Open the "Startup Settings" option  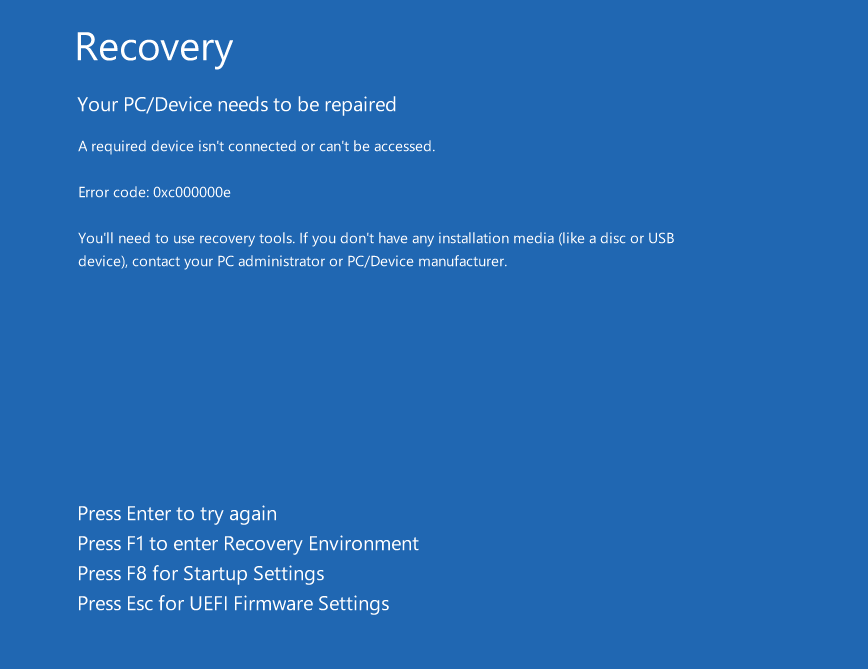click(253, 574)
